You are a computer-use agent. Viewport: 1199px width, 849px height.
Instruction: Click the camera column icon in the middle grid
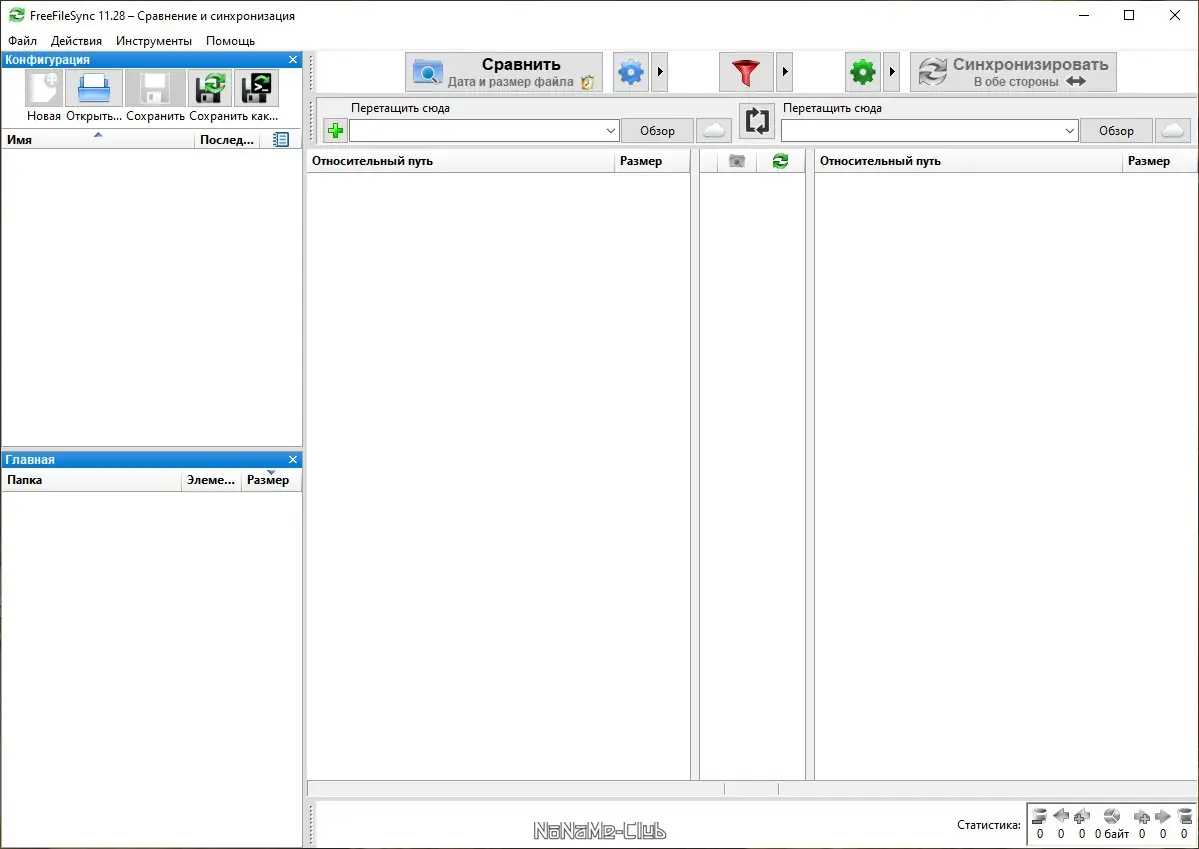click(736, 161)
